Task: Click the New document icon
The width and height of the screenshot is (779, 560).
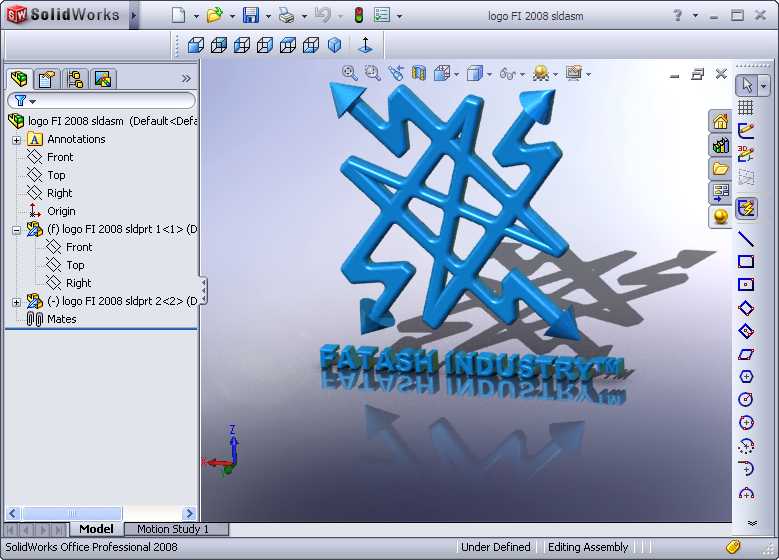Action: click(178, 15)
